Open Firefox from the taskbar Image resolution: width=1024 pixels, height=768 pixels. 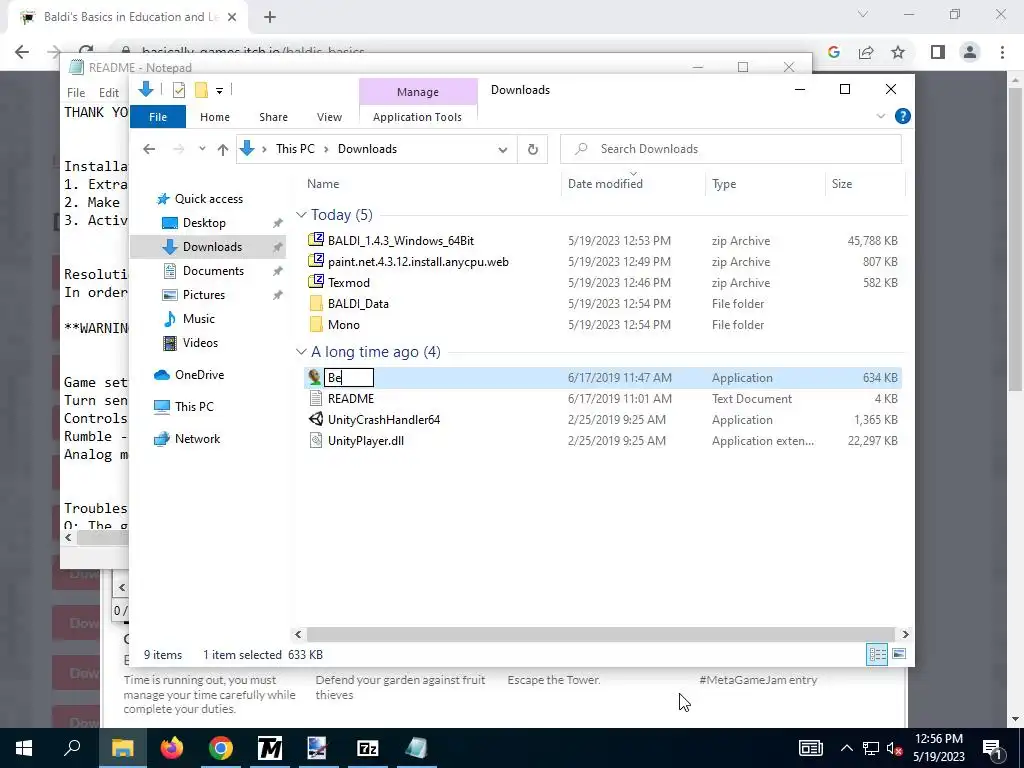172,748
